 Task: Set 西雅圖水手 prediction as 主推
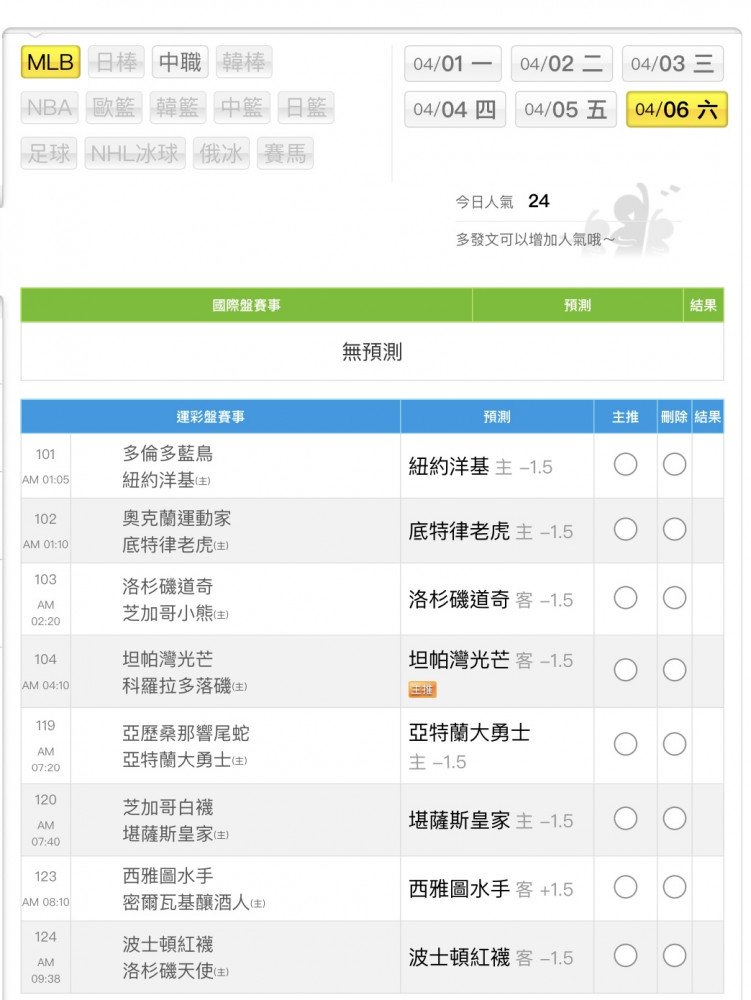coord(625,887)
